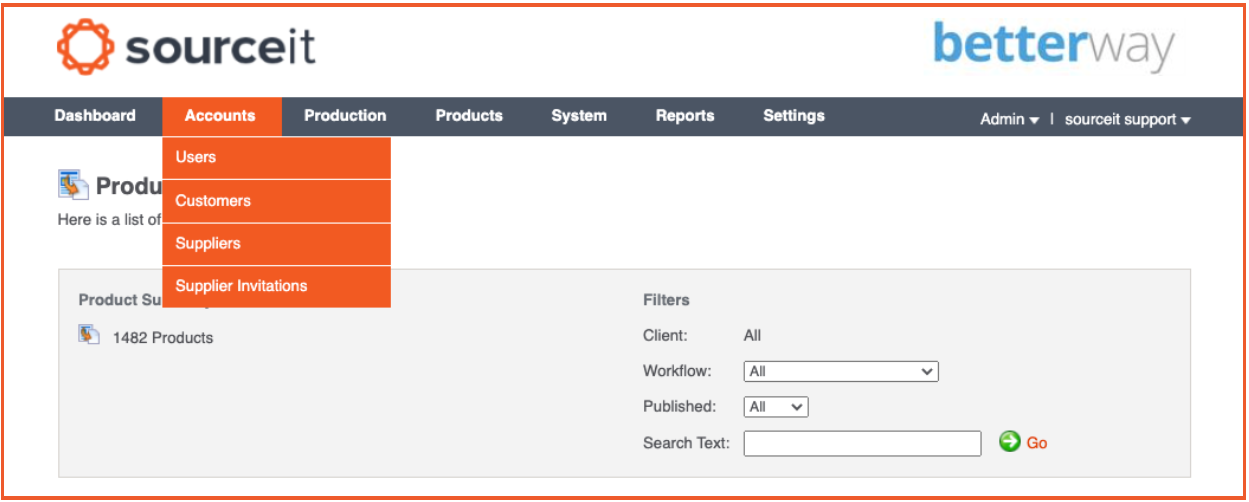Click the Go link
This screenshot has height=502, width=1249.
(1037, 443)
